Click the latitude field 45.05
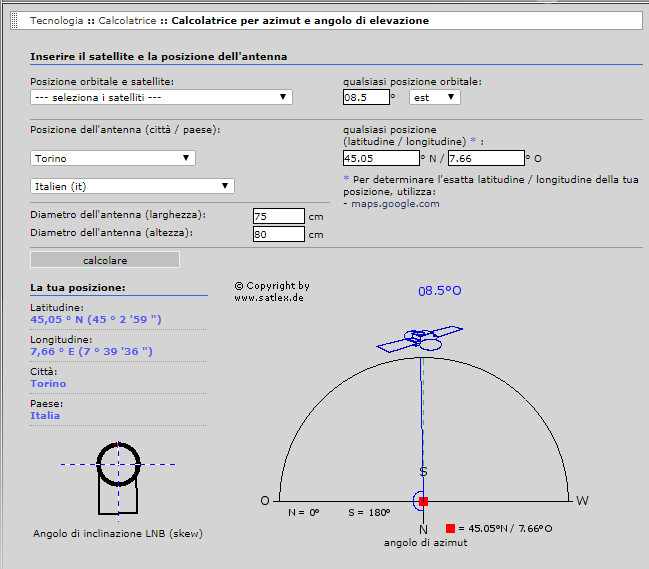The height and width of the screenshot is (569, 649). pos(381,158)
